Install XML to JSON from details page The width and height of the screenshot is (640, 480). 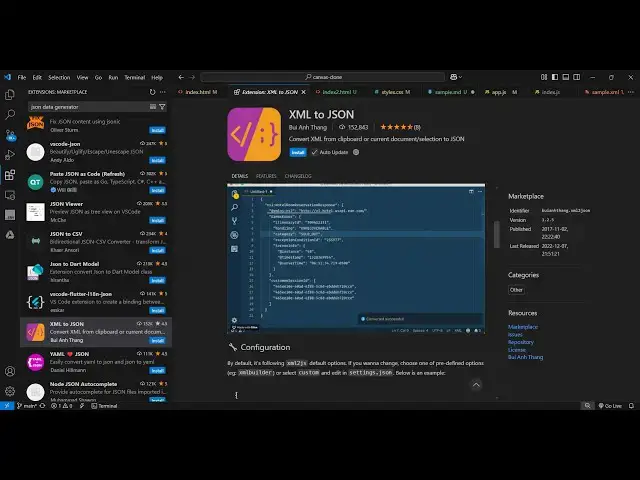(x=298, y=152)
